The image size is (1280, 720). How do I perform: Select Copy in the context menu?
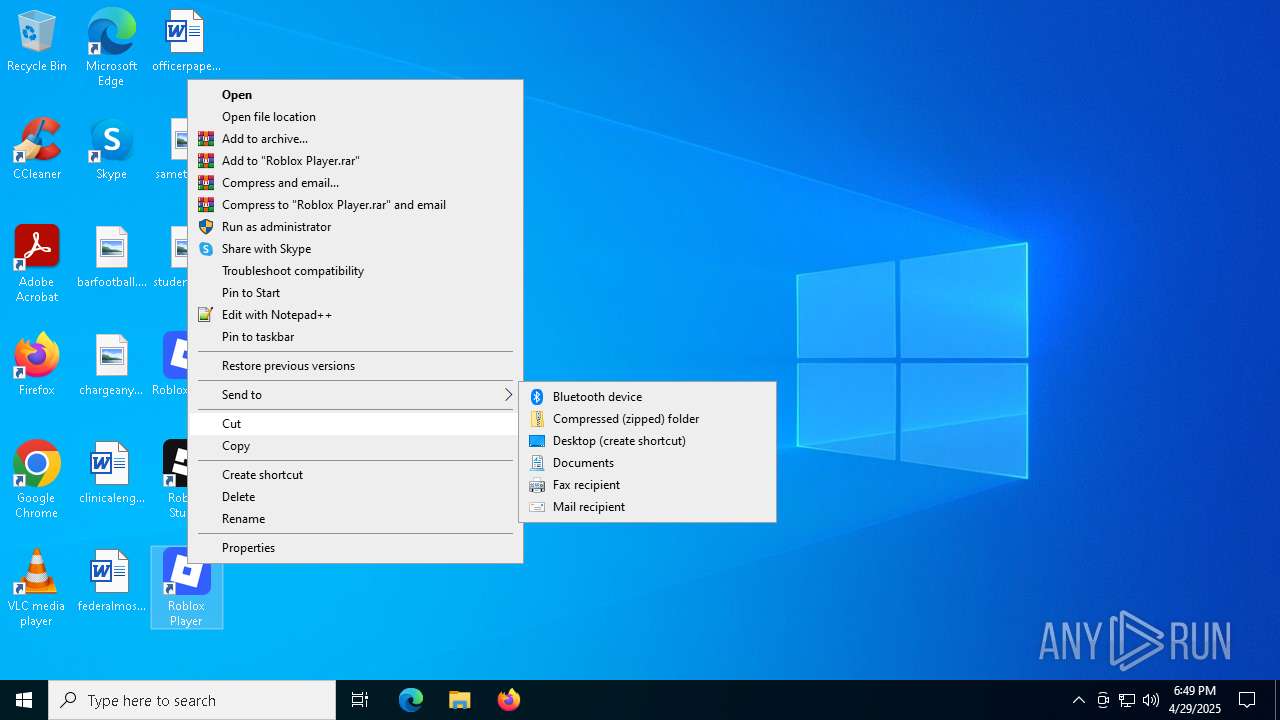(355, 446)
